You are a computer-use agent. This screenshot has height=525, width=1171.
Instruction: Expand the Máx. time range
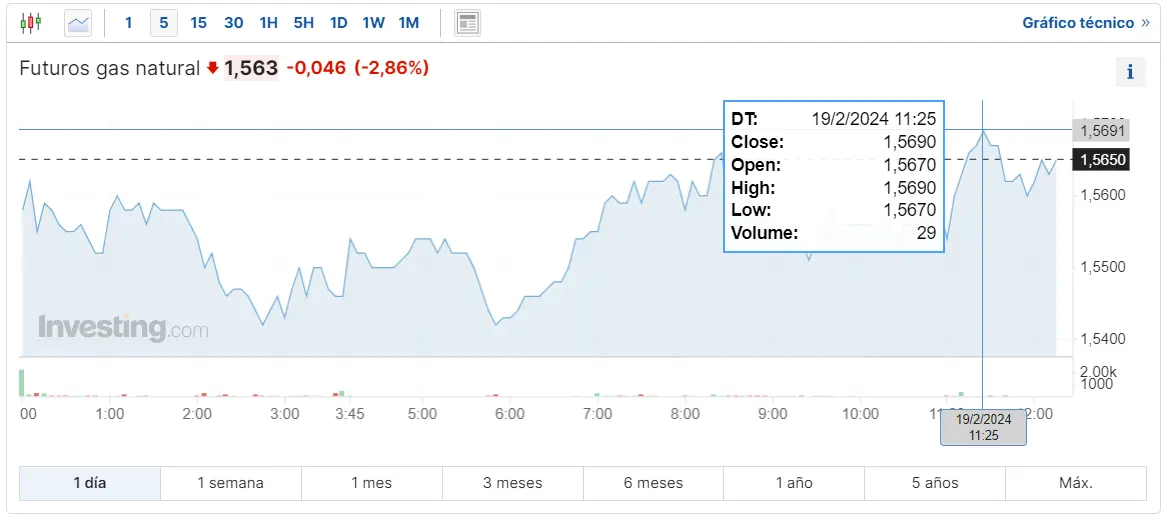[x=1076, y=483]
